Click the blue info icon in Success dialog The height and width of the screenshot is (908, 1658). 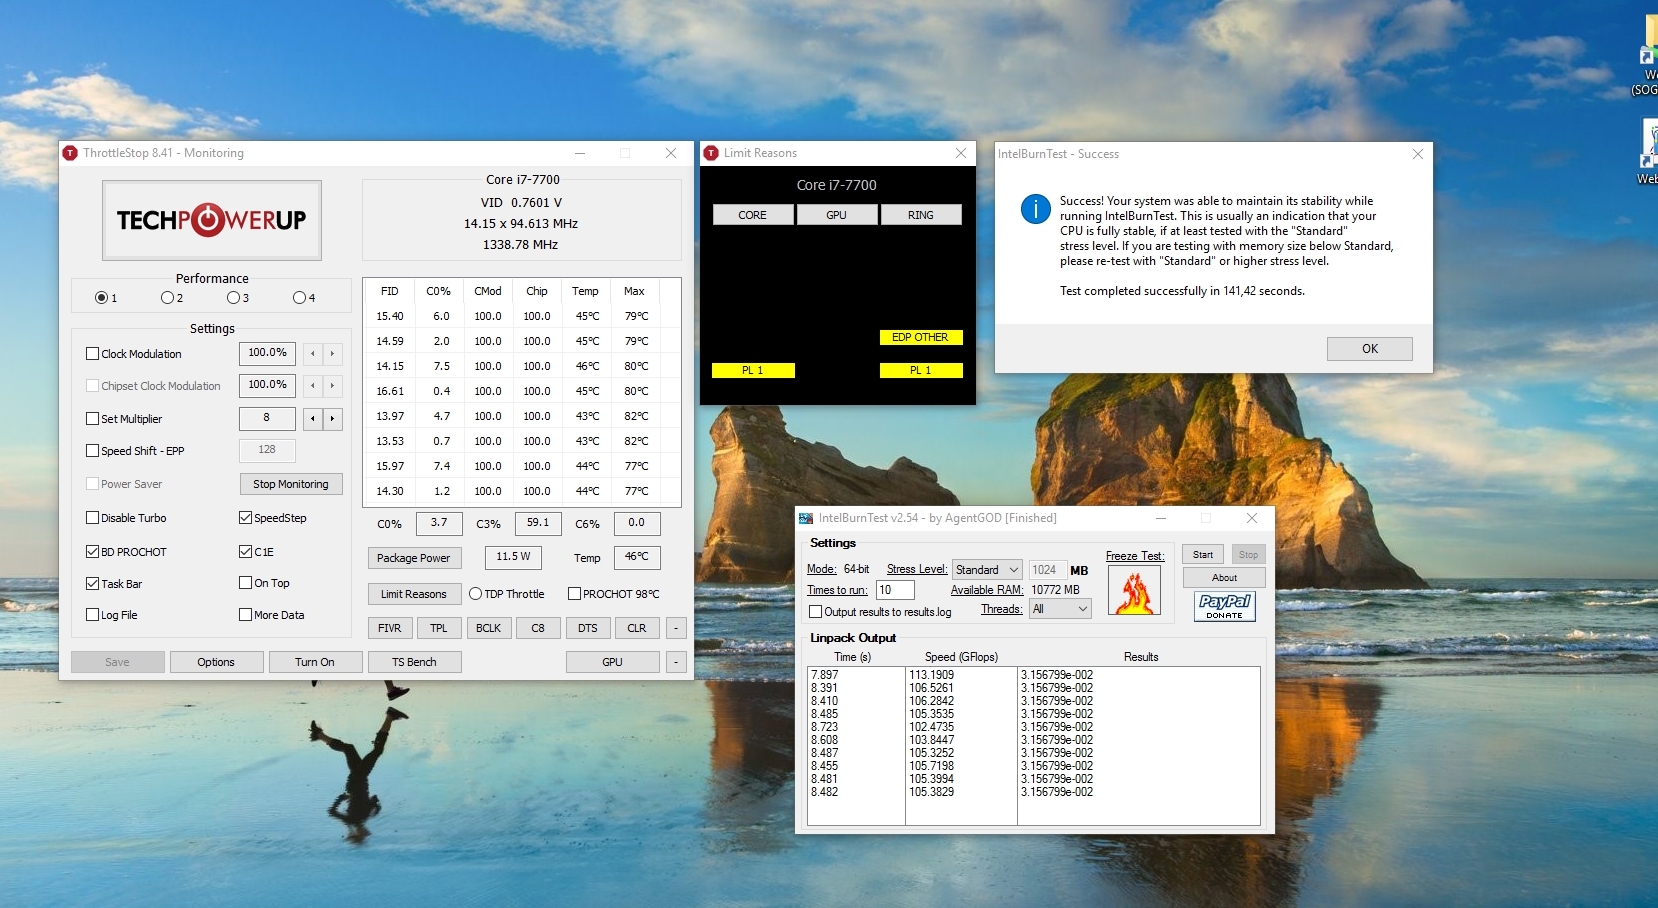1035,209
